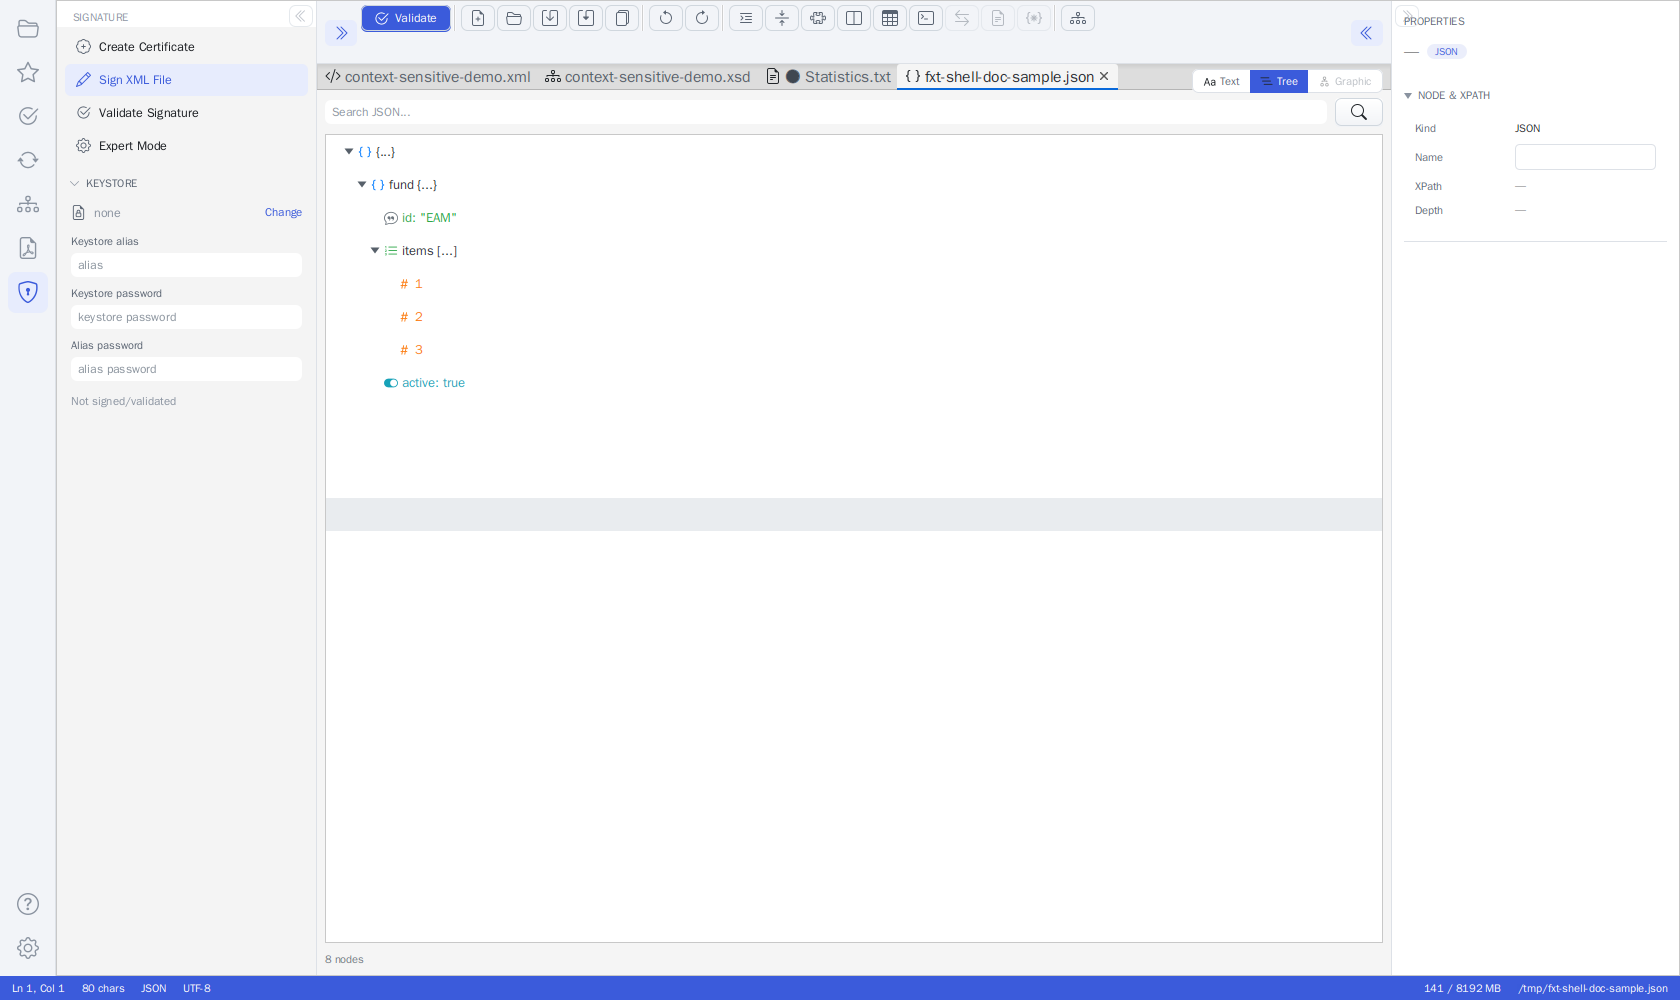
Task: Open the refresh/transform rail icon
Action: [x=28, y=160]
